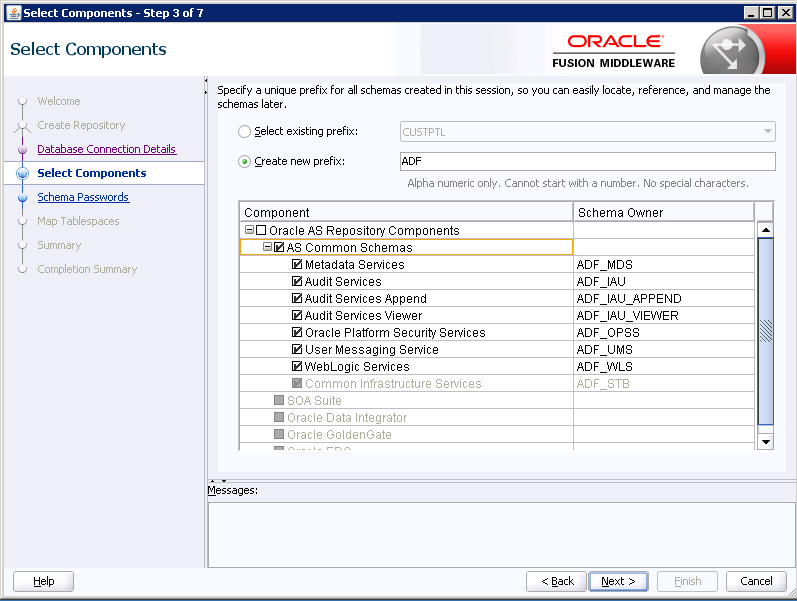This screenshot has width=797, height=601.
Task: Select the Select Components wizard step
Action: (x=91, y=173)
